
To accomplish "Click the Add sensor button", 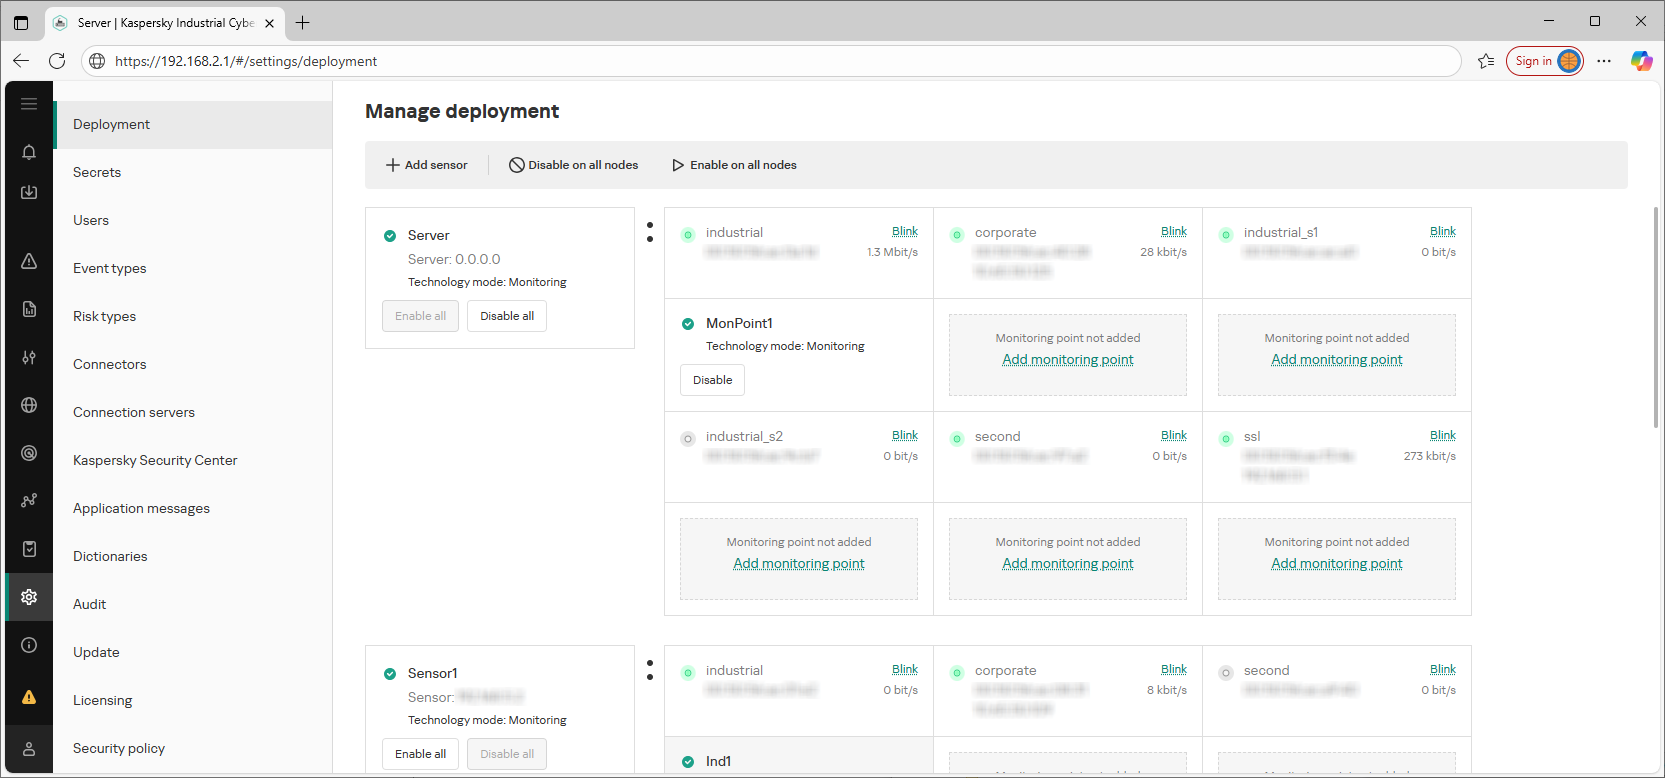I will point(427,165).
